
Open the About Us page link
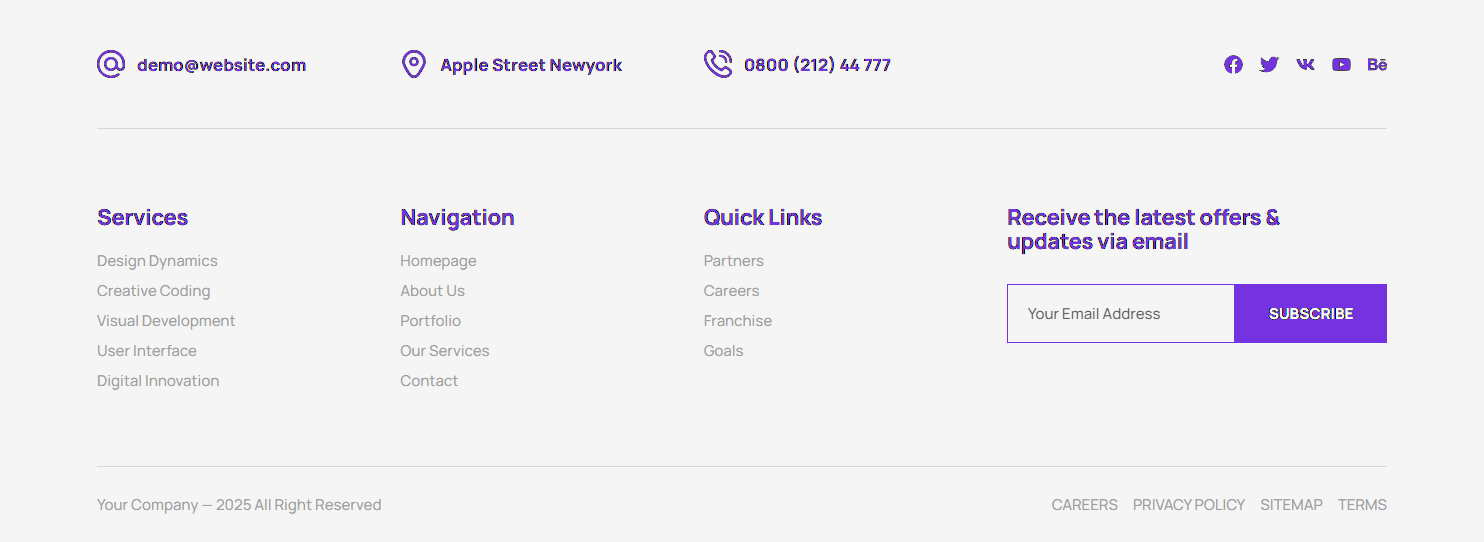432,291
